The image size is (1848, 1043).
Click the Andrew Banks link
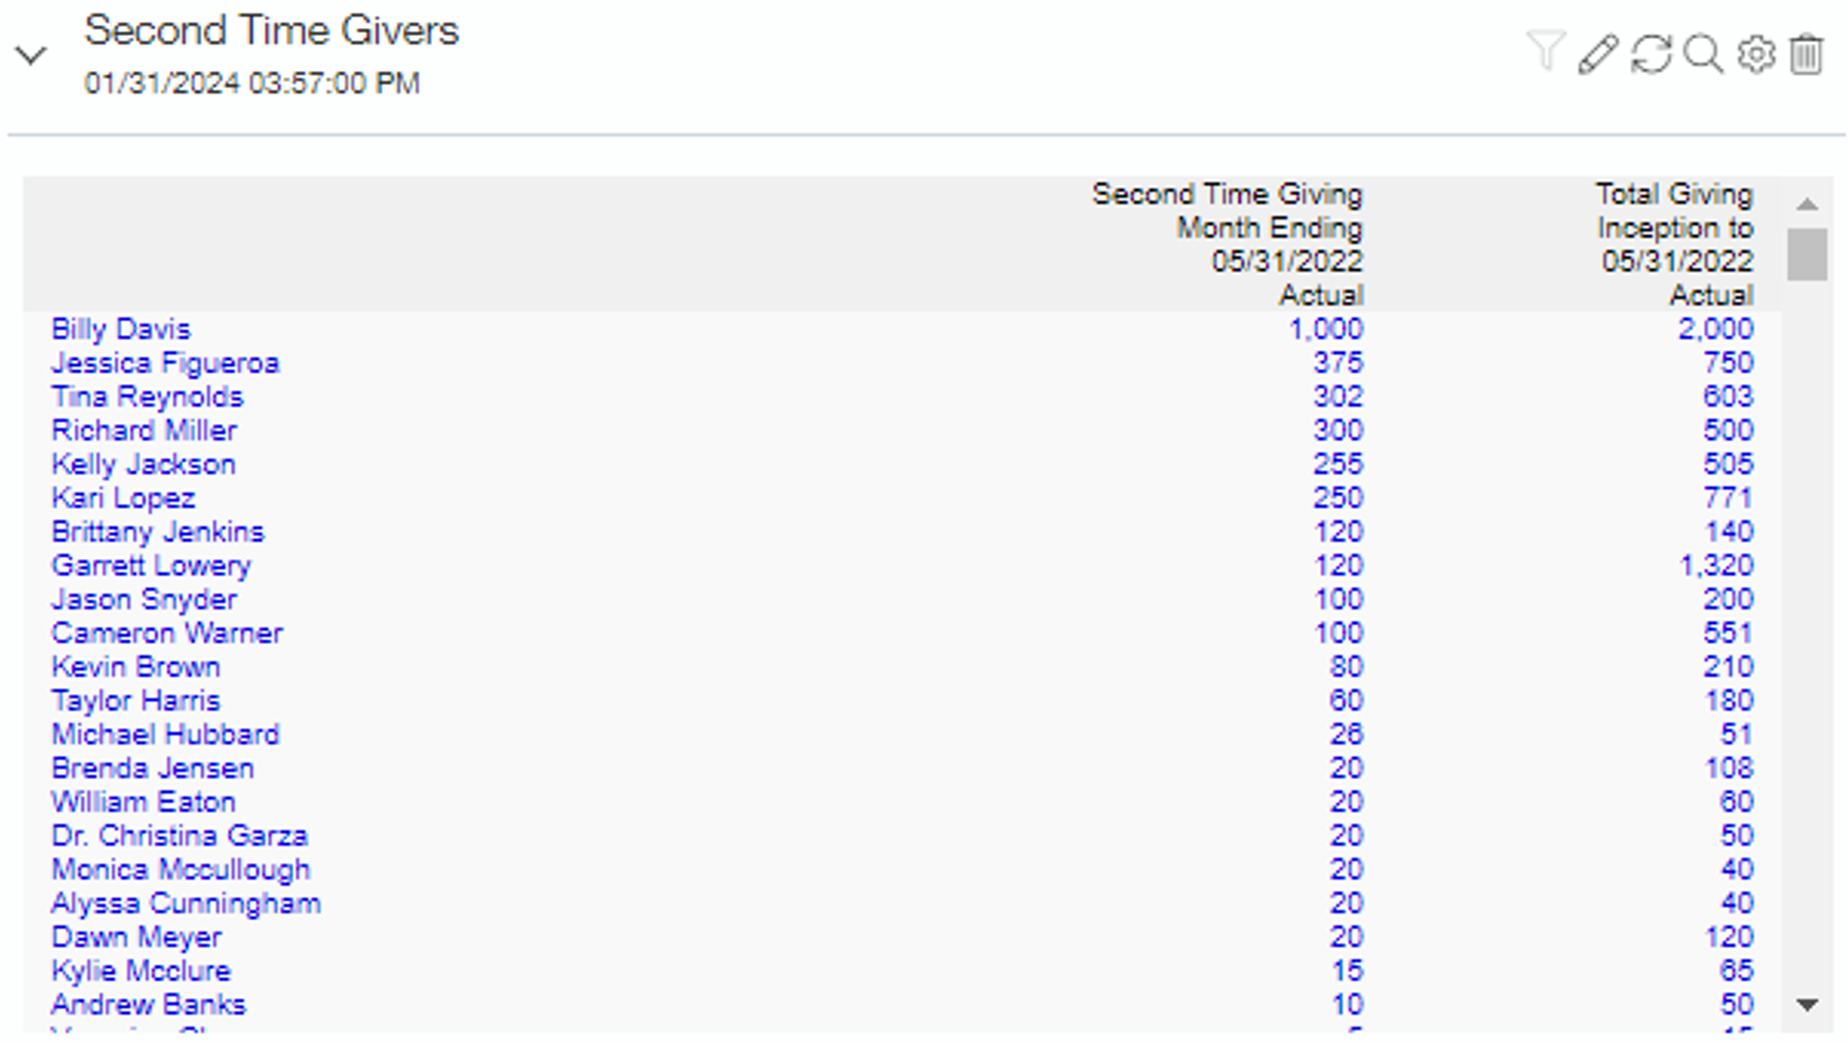148,1005
